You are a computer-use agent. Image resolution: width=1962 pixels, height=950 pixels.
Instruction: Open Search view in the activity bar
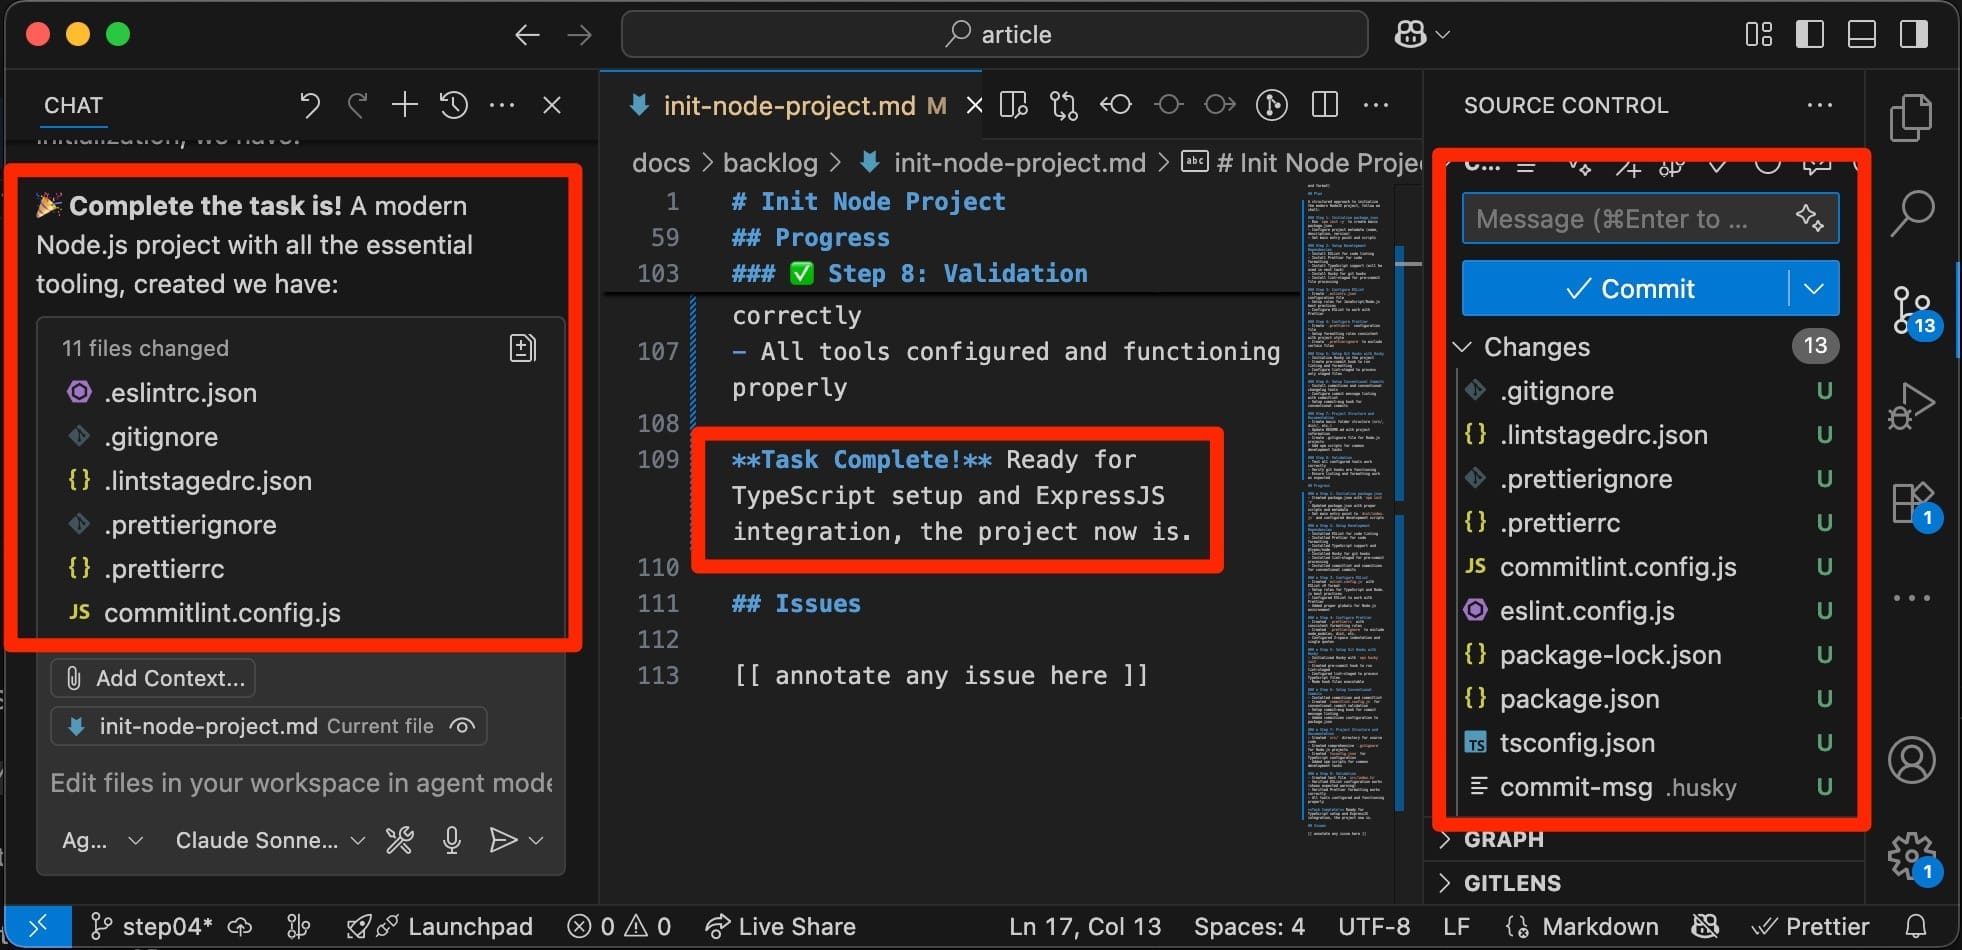click(1911, 211)
